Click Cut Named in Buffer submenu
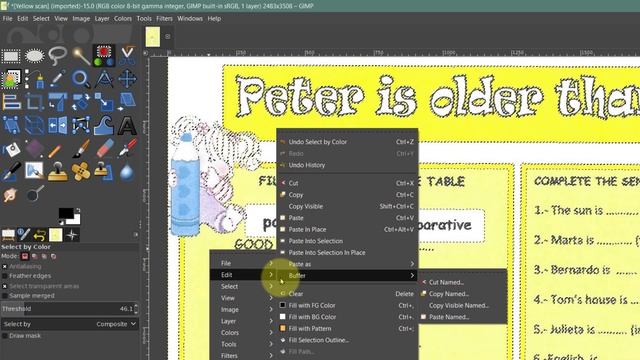Viewport: 640px width, 360px height. click(x=463, y=282)
